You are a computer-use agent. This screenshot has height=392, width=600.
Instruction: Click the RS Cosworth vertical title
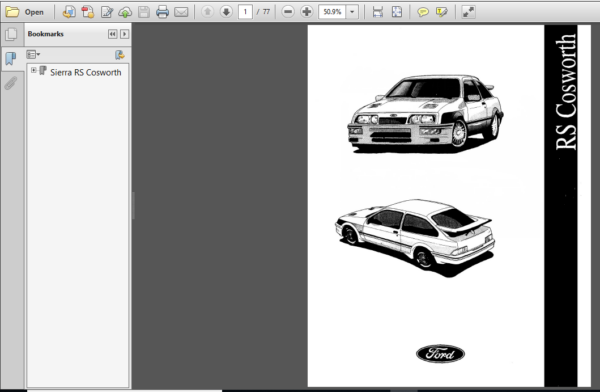[x=565, y=91]
